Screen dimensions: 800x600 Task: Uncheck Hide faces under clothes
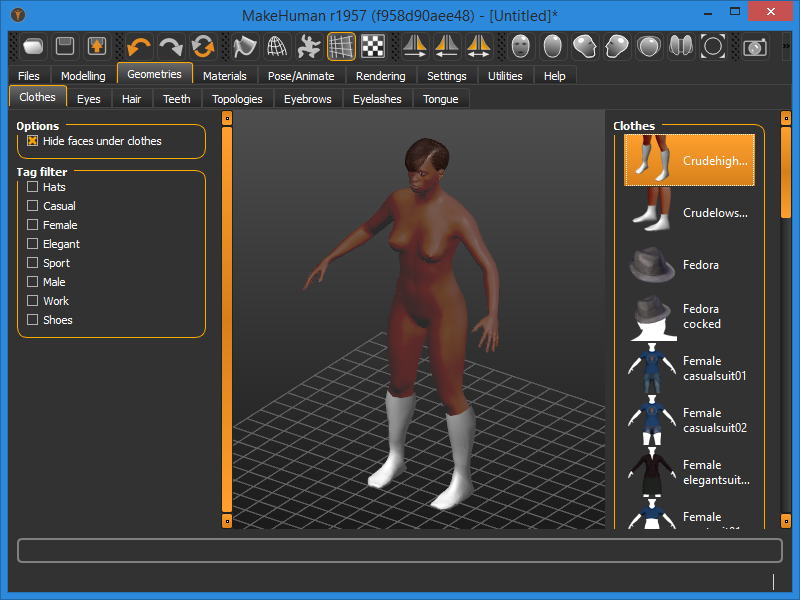tap(32, 141)
